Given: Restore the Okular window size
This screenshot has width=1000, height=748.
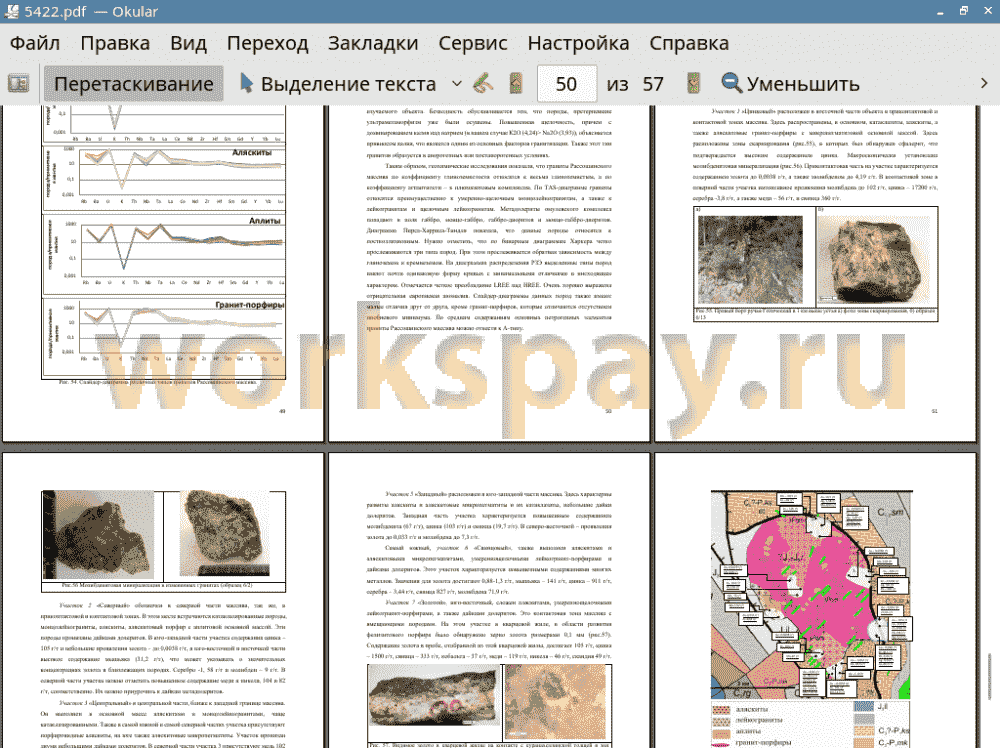Looking at the screenshot, I should [x=964, y=11].
